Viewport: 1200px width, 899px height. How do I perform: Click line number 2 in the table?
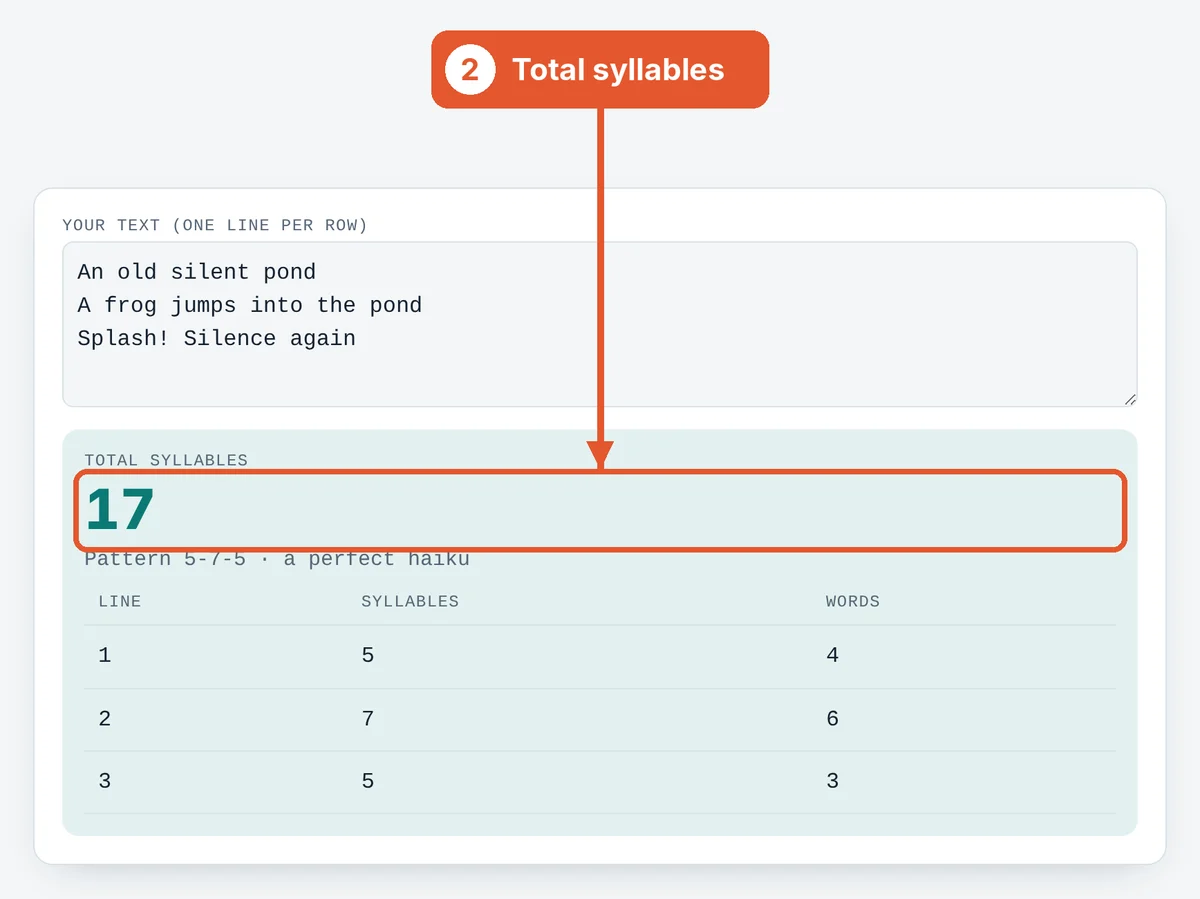point(105,719)
